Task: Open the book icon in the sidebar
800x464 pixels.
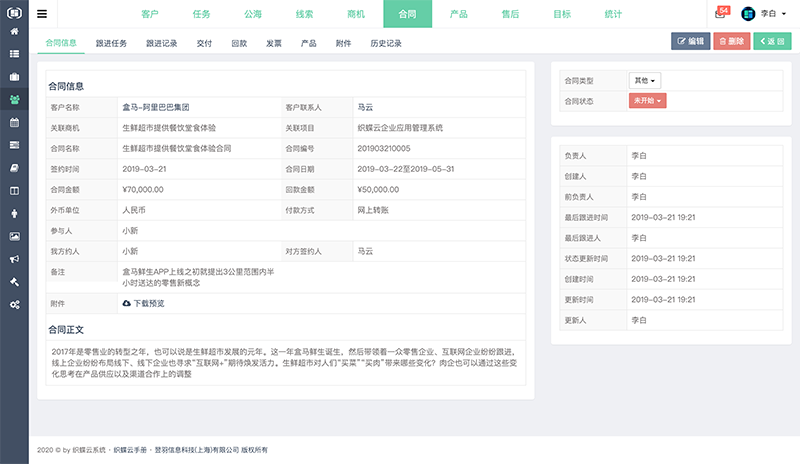Action: click(x=14, y=168)
